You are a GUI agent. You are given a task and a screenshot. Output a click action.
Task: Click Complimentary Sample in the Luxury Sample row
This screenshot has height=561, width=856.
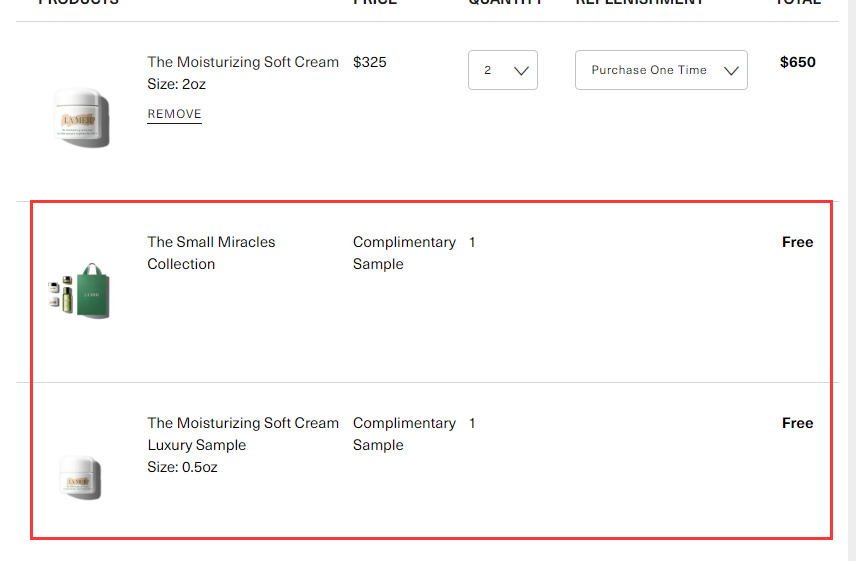(404, 434)
